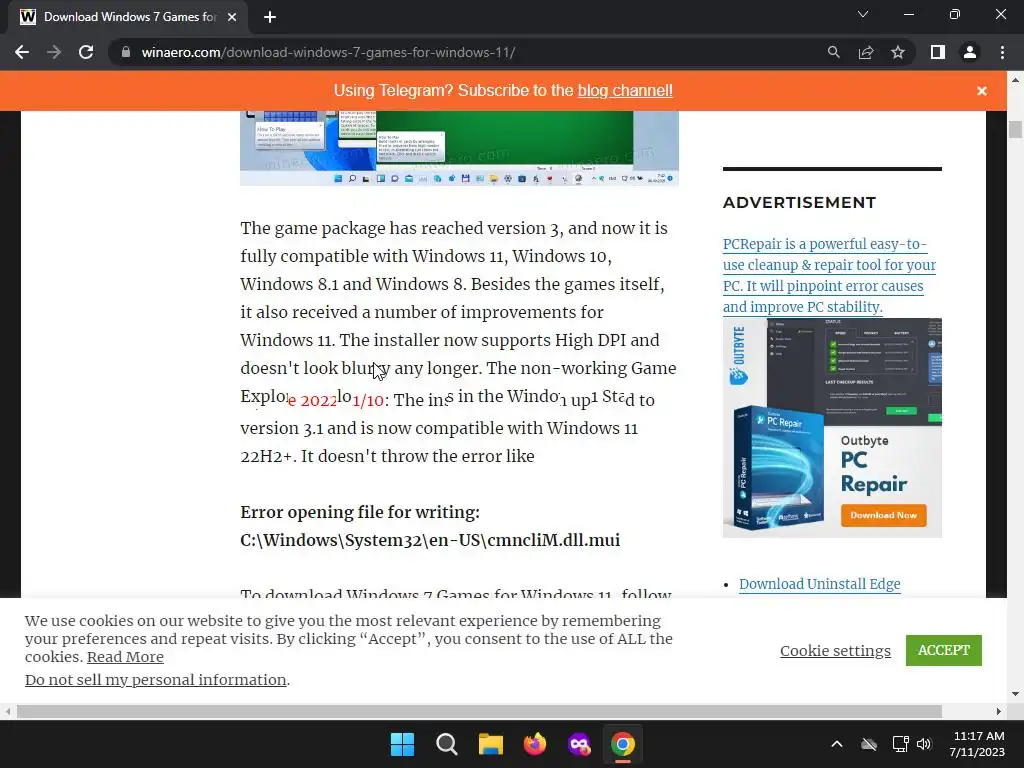This screenshot has width=1024, height=768.
Task: Open the zoom magnifier in address bar
Action: tap(833, 52)
